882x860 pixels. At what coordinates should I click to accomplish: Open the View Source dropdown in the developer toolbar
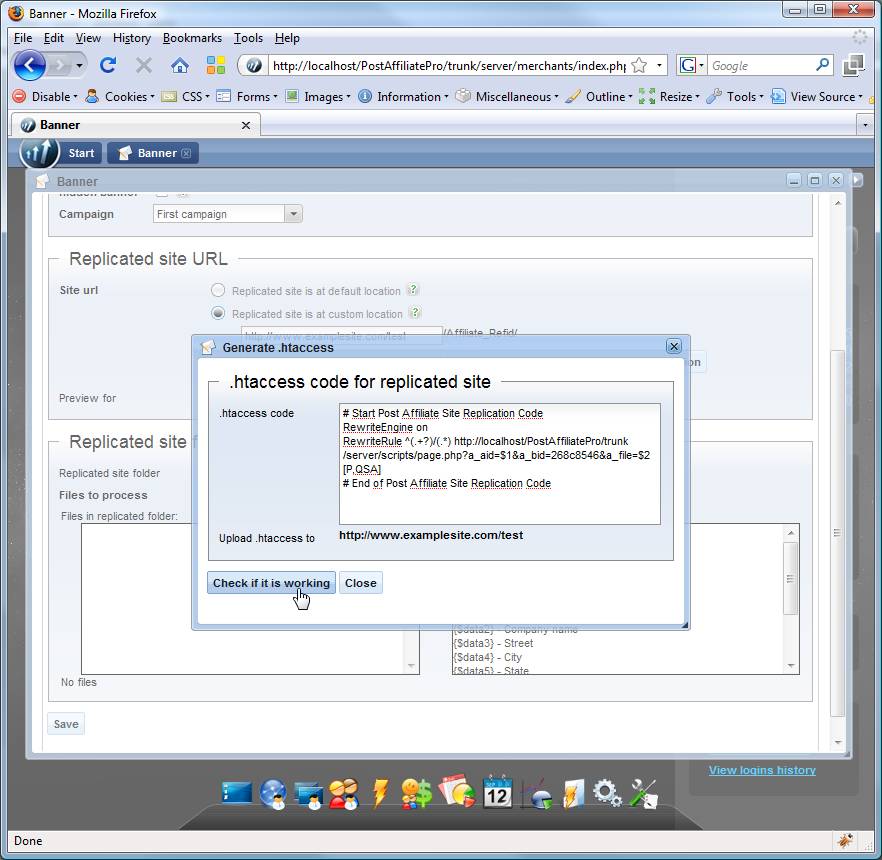817,97
